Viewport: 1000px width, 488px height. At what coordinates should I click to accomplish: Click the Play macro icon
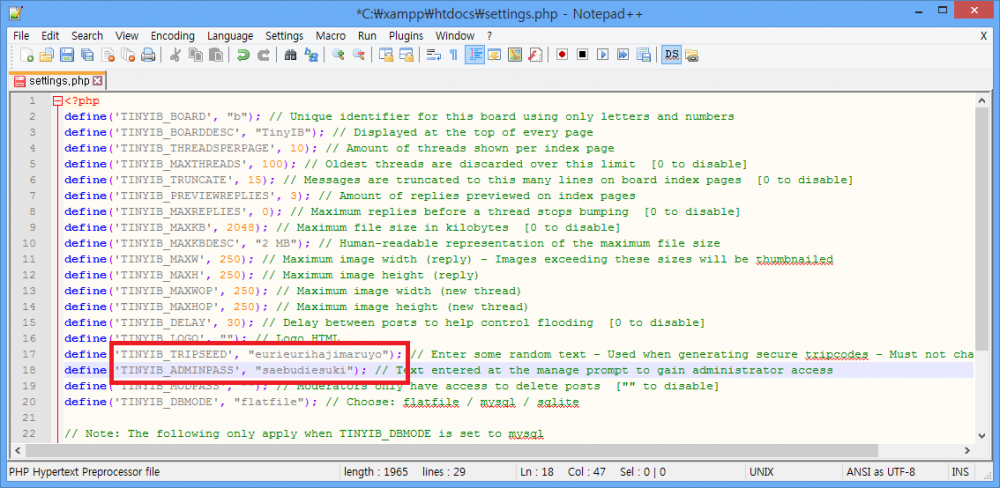point(602,55)
